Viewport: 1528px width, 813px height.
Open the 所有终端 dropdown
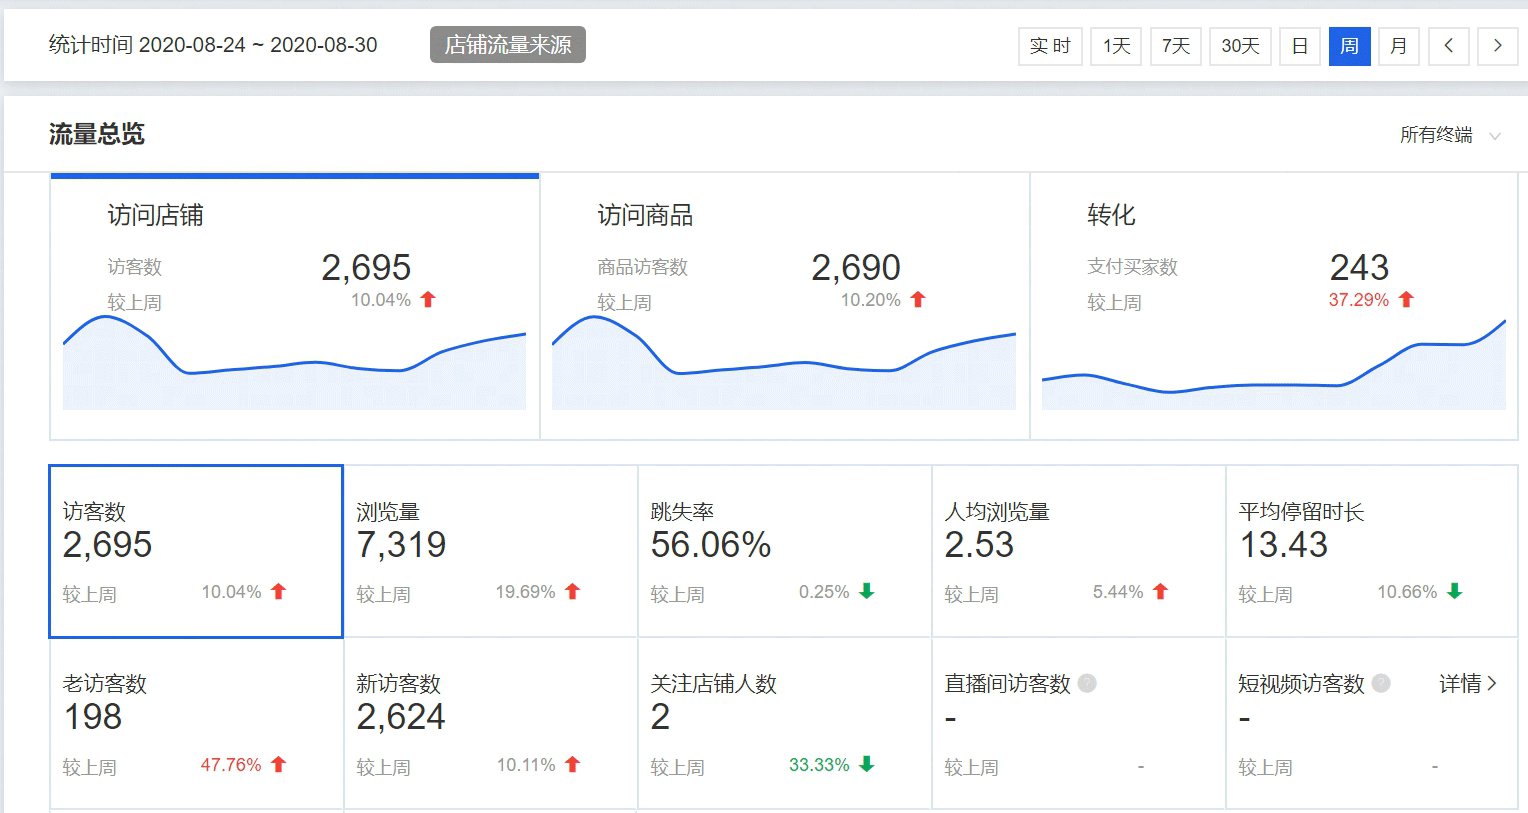click(x=1436, y=135)
